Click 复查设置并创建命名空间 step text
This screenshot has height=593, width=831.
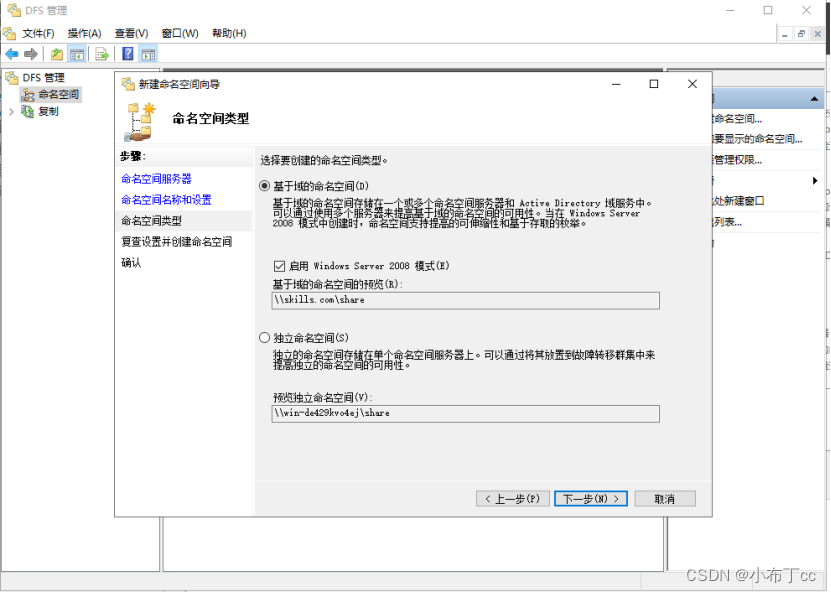tap(176, 242)
